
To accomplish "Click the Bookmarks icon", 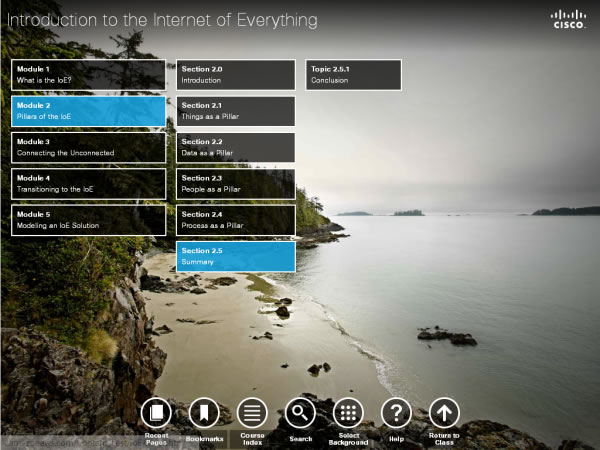I will 204,412.
